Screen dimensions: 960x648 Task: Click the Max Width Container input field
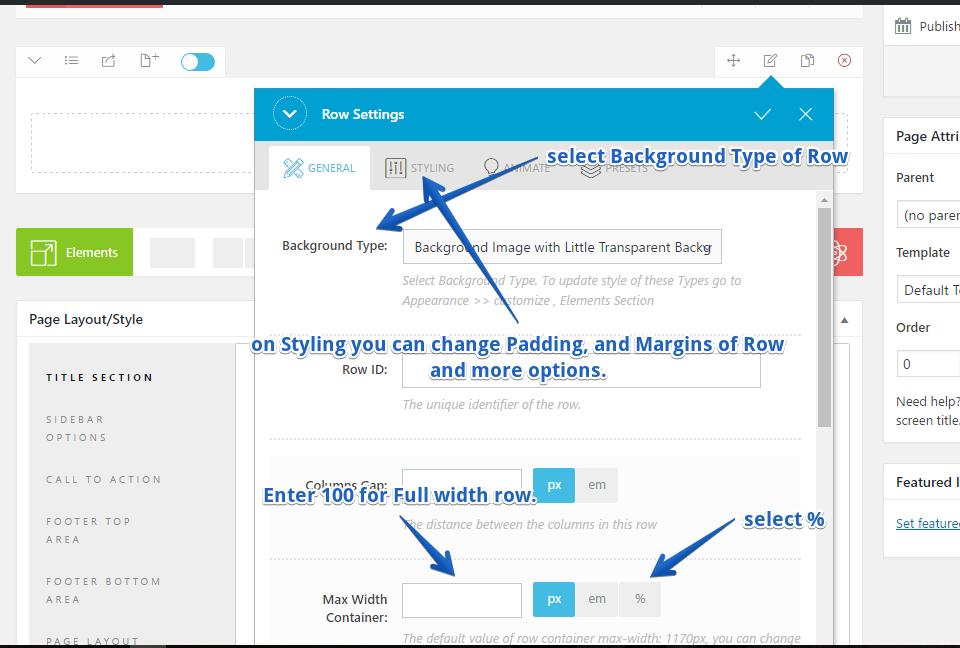(461, 600)
